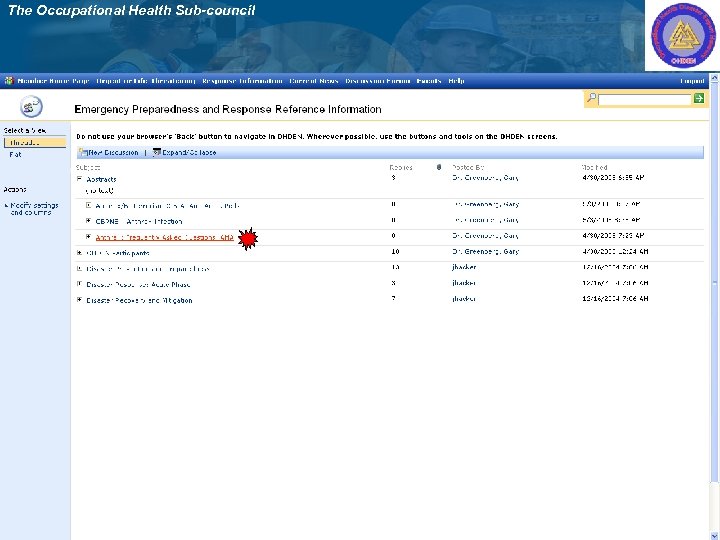Open OHDEN Participants discussion
720x540 pixels.
coord(118,253)
